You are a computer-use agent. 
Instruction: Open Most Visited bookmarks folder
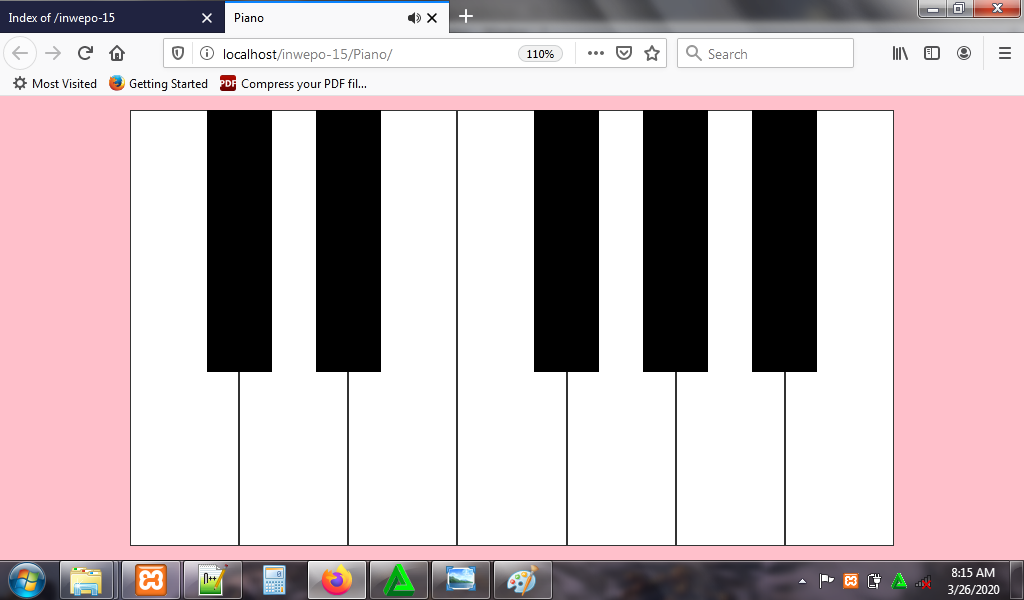[x=55, y=84]
